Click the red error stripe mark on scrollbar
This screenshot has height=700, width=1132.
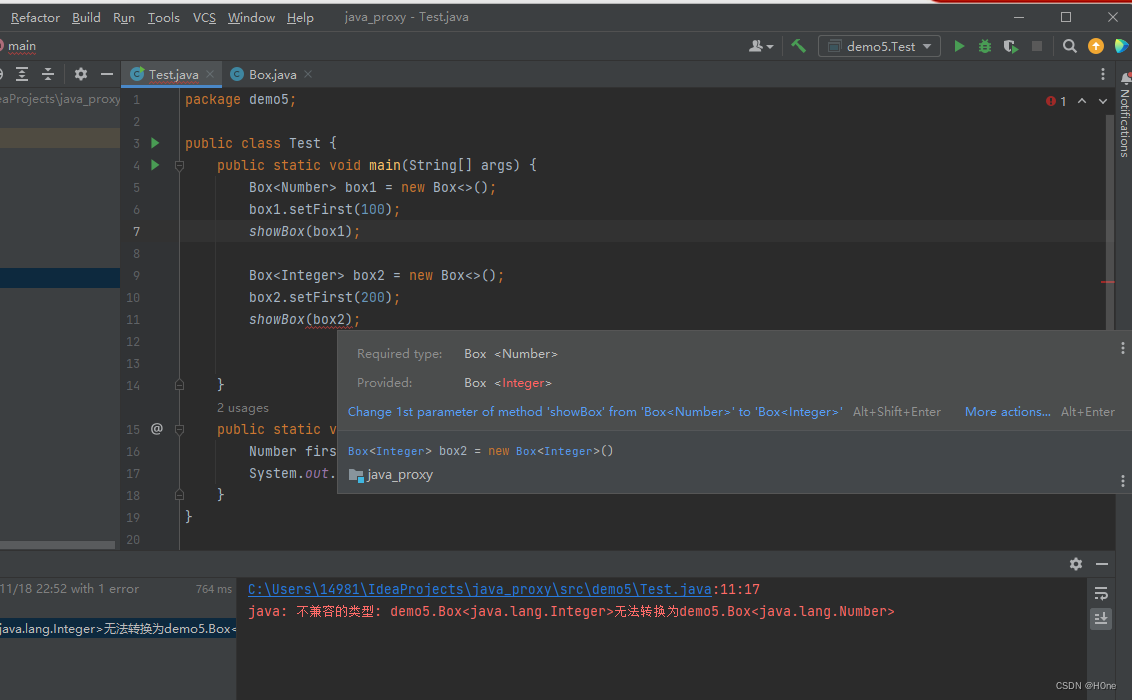coord(1108,282)
